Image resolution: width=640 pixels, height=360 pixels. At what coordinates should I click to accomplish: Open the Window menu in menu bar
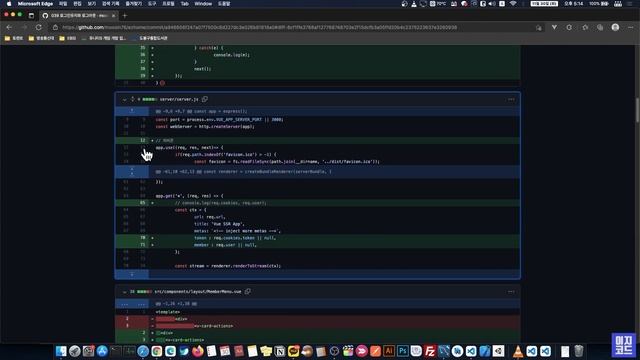point(203,4)
